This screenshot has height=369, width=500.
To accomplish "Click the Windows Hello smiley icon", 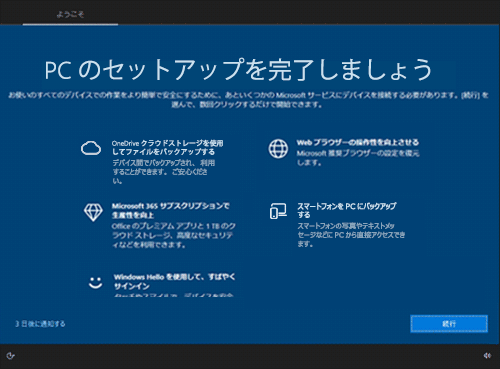I will pyautogui.click(x=95, y=283).
